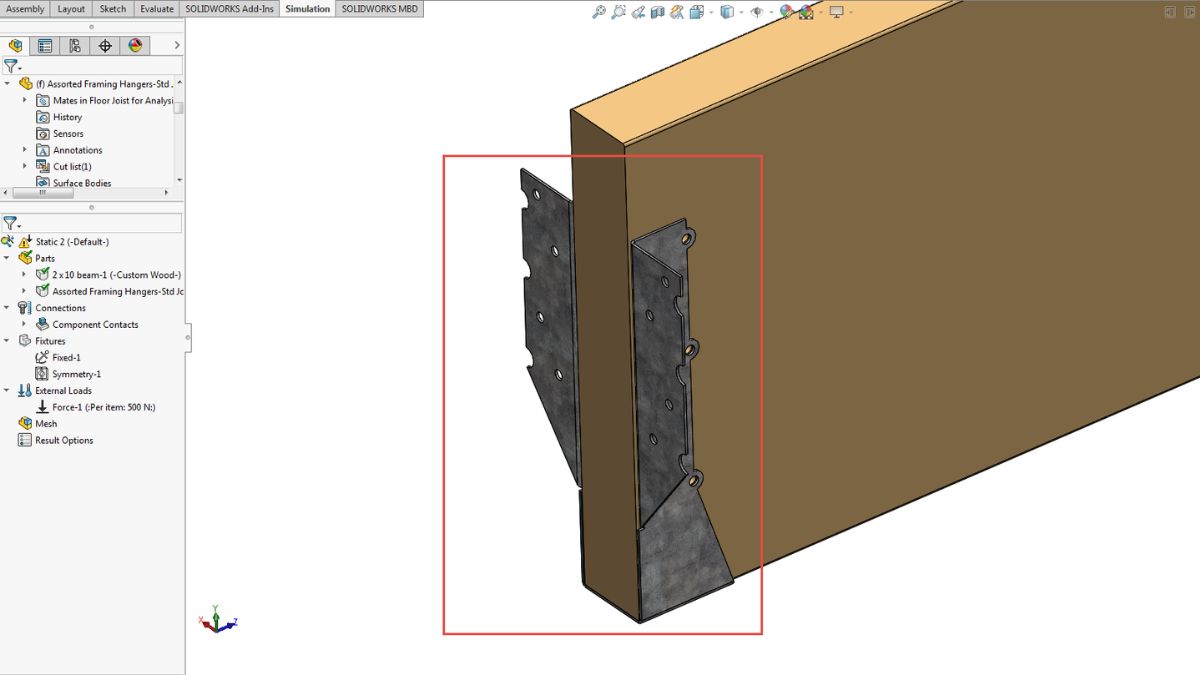Image resolution: width=1200 pixels, height=675 pixels.
Task: Select the Fixed-1 fixture
Action: coord(66,357)
